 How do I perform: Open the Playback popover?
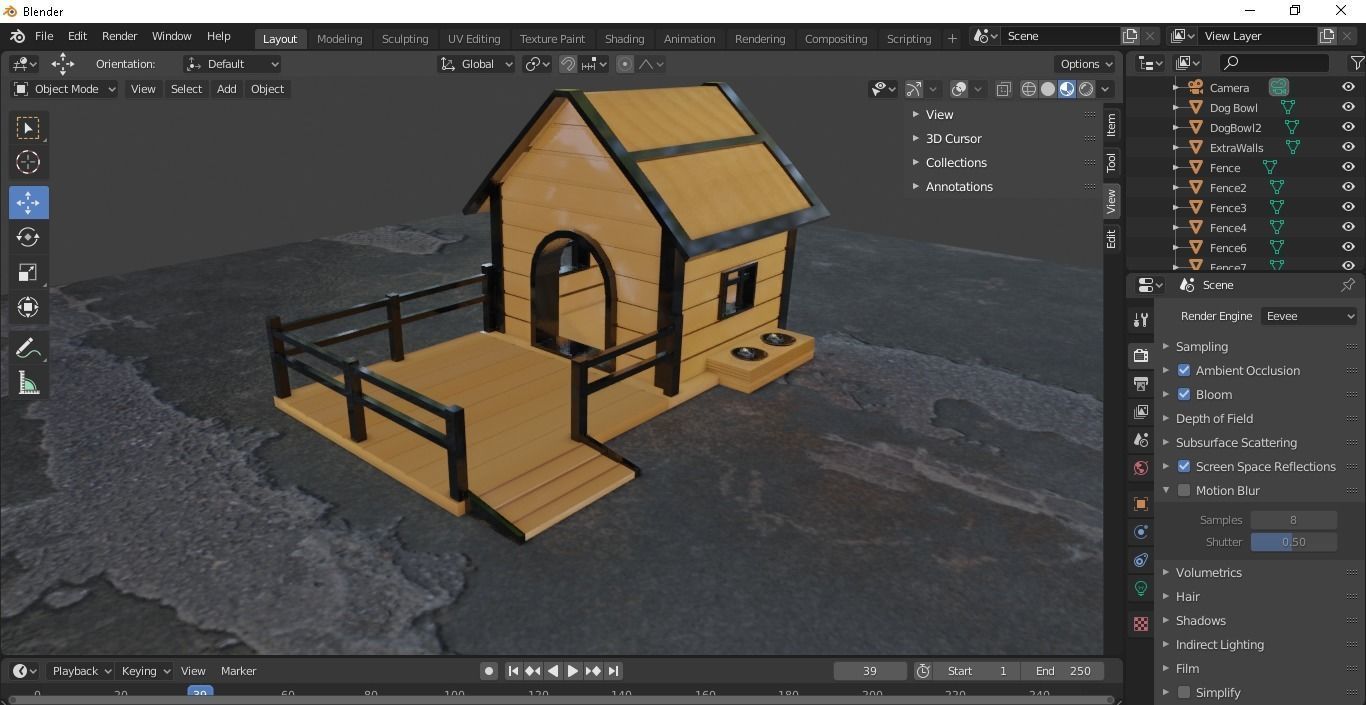[x=80, y=671]
